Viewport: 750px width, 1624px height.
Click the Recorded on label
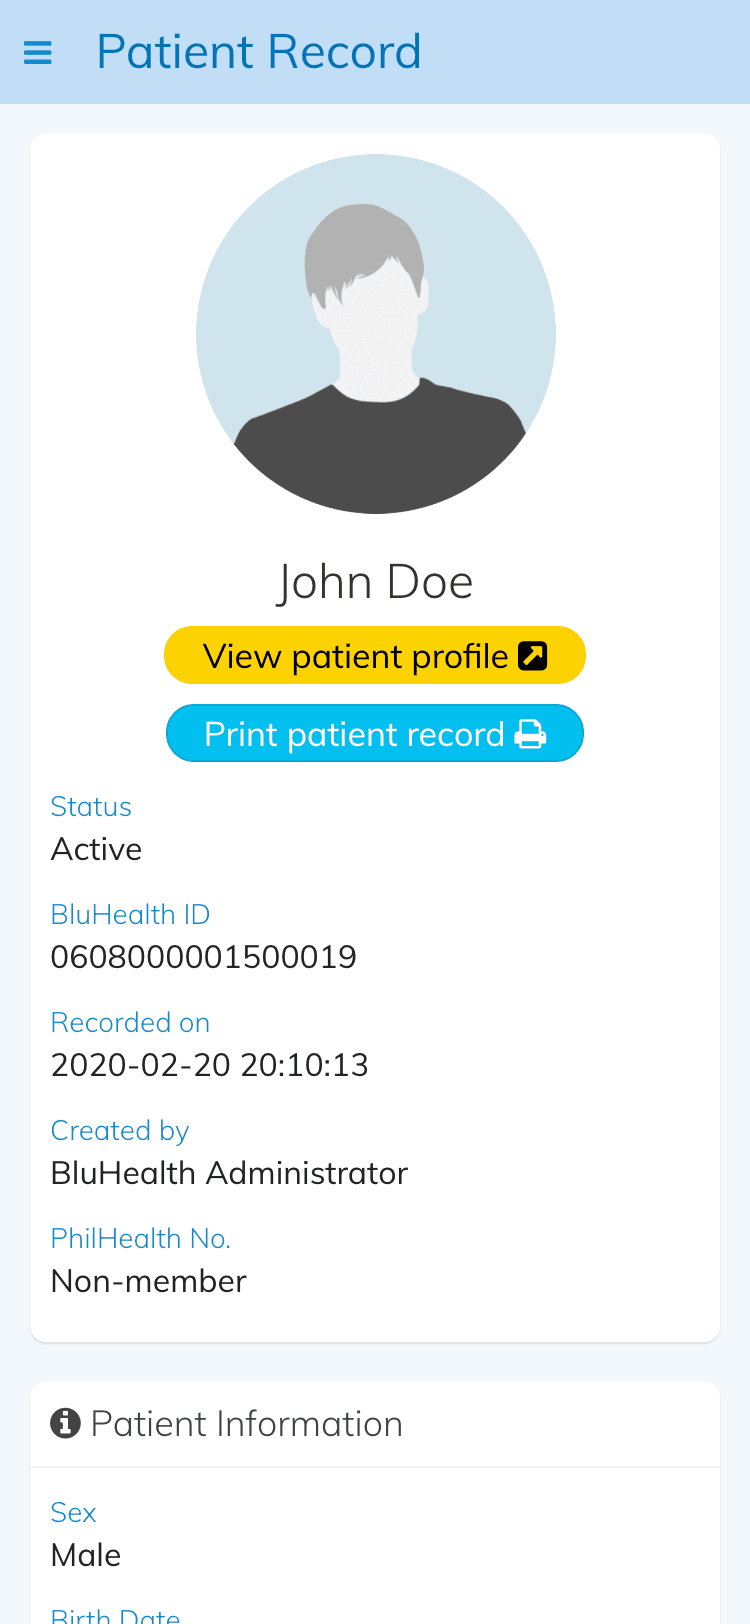click(130, 1023)
